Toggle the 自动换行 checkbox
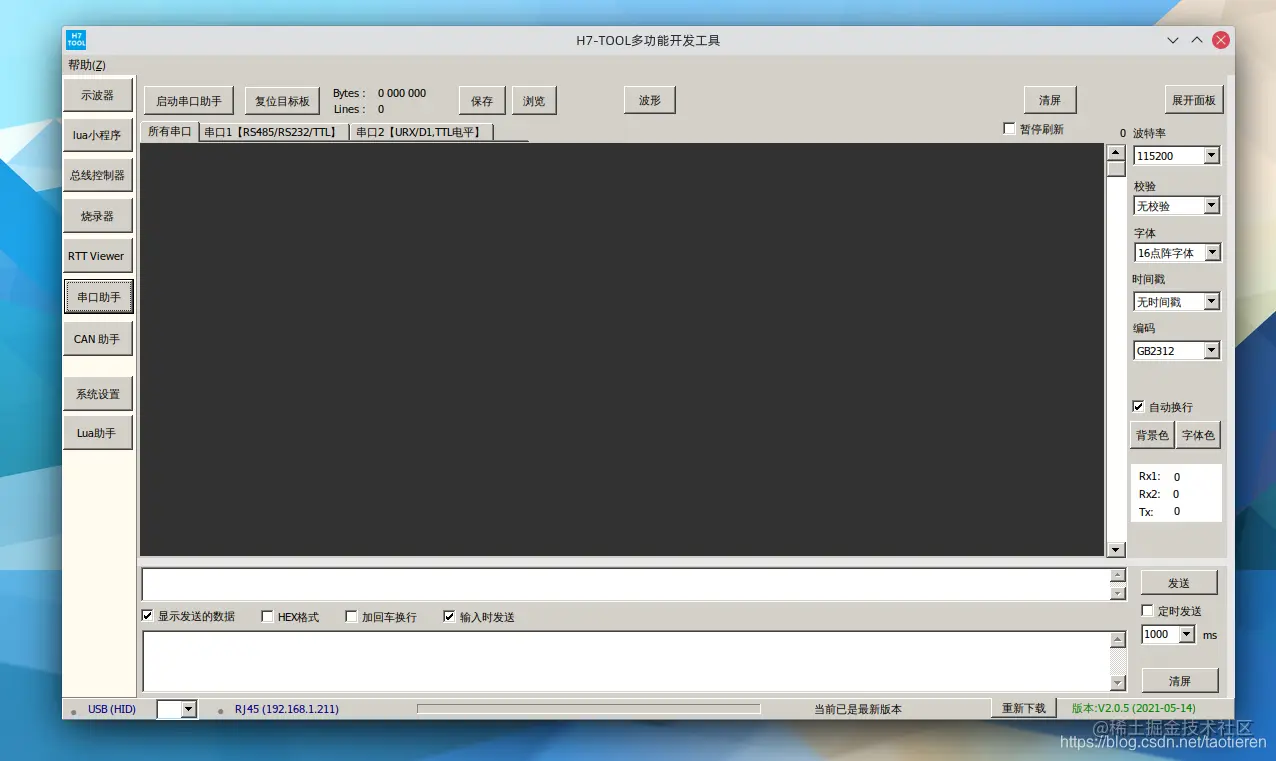Screen dimensions: 1276x761 pos(1138,407)
